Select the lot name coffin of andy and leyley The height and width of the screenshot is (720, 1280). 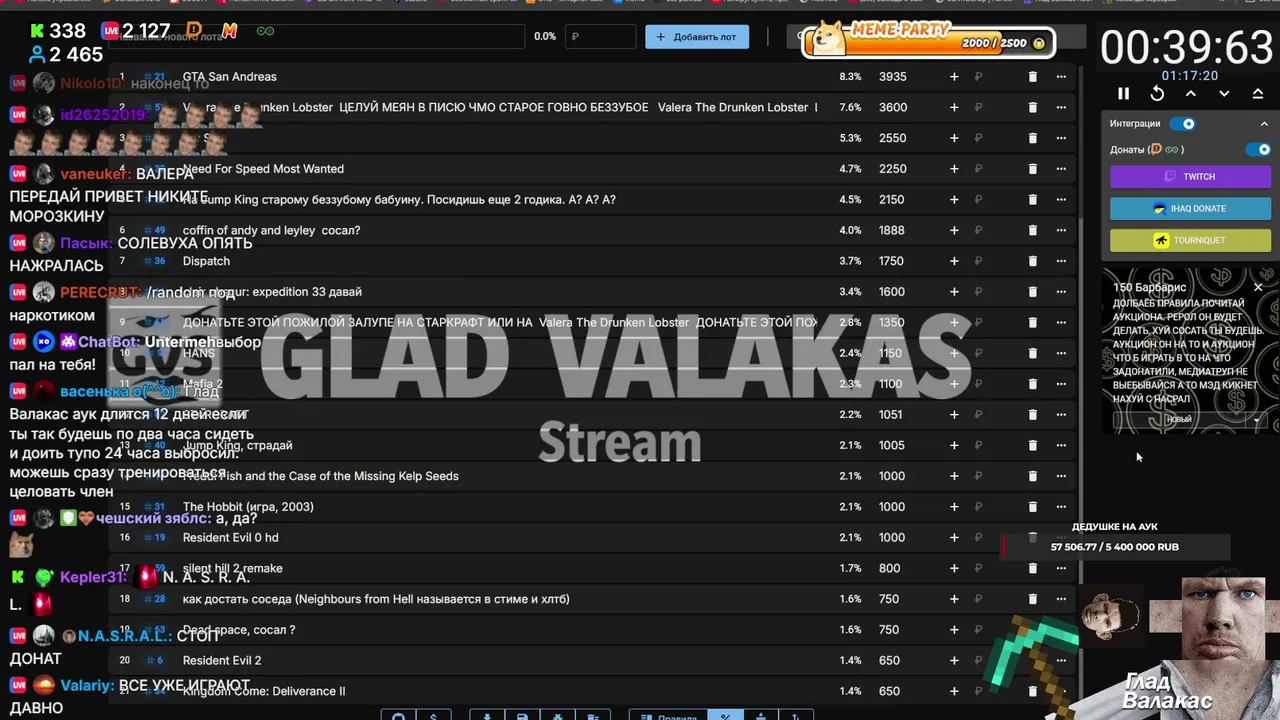coord(271,231)
